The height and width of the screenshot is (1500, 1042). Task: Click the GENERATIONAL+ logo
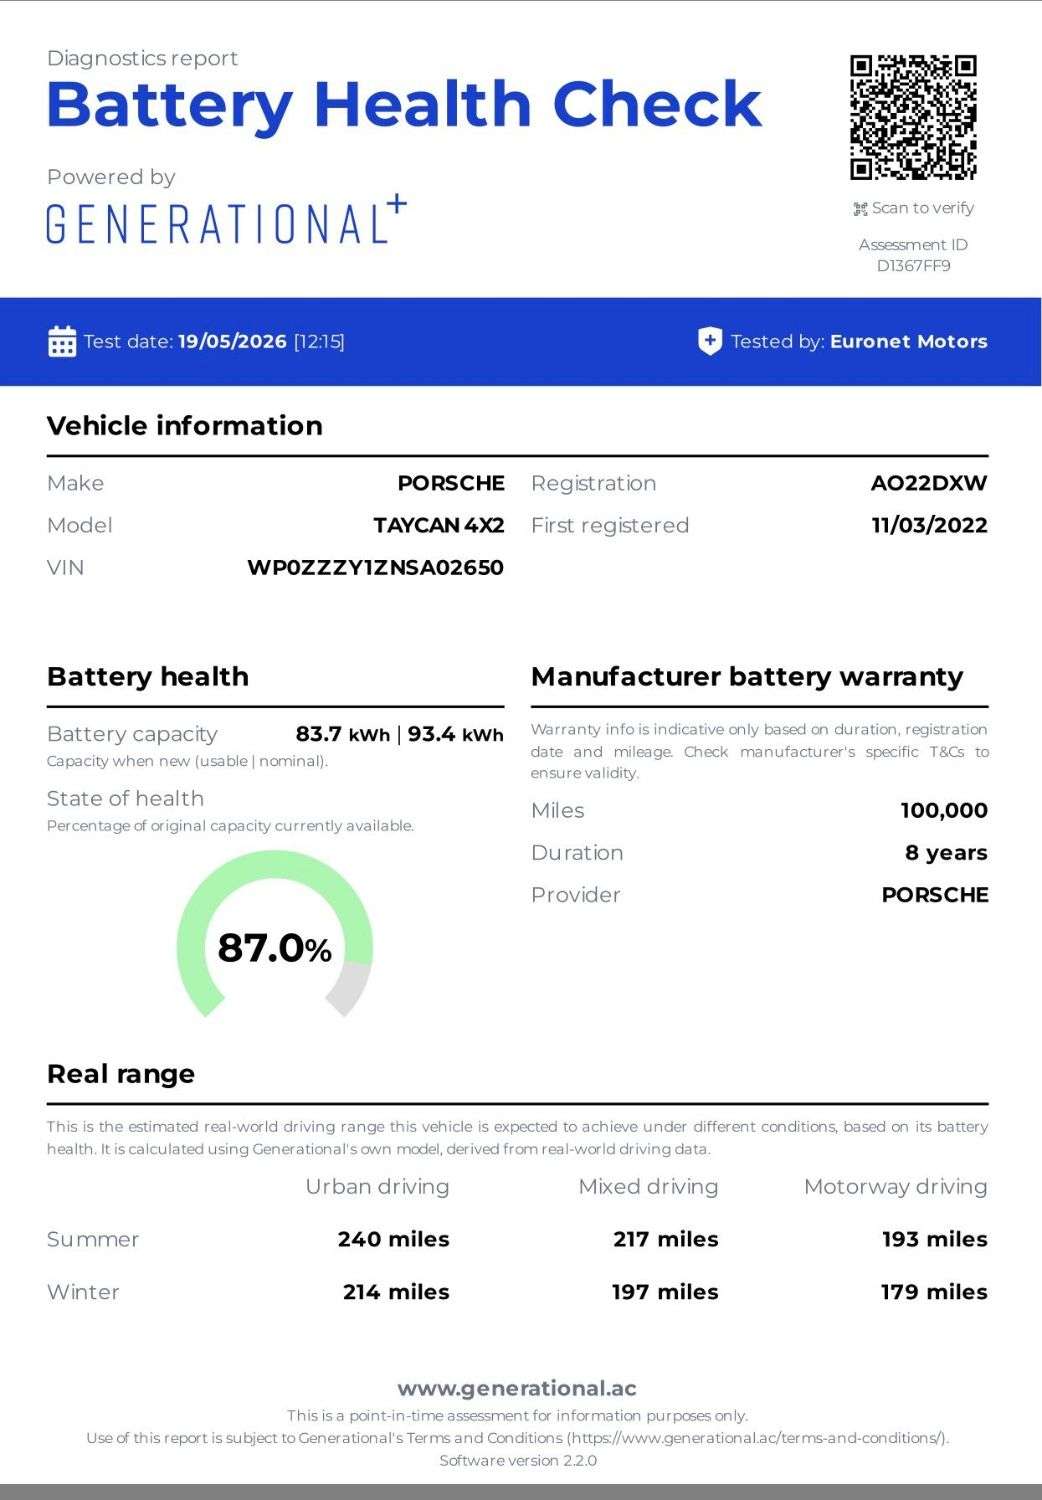(227, 221)
